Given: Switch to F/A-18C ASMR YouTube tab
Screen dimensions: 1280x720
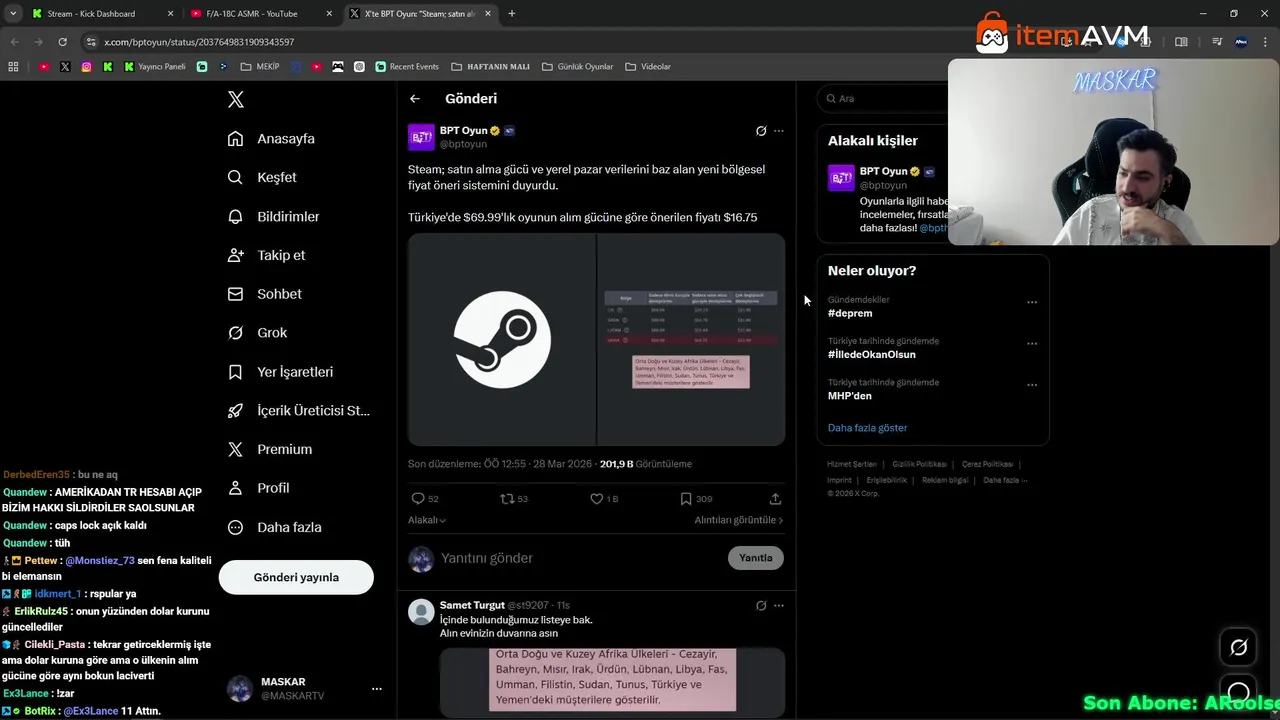Looking at the screenshot, I should [262, 14].
